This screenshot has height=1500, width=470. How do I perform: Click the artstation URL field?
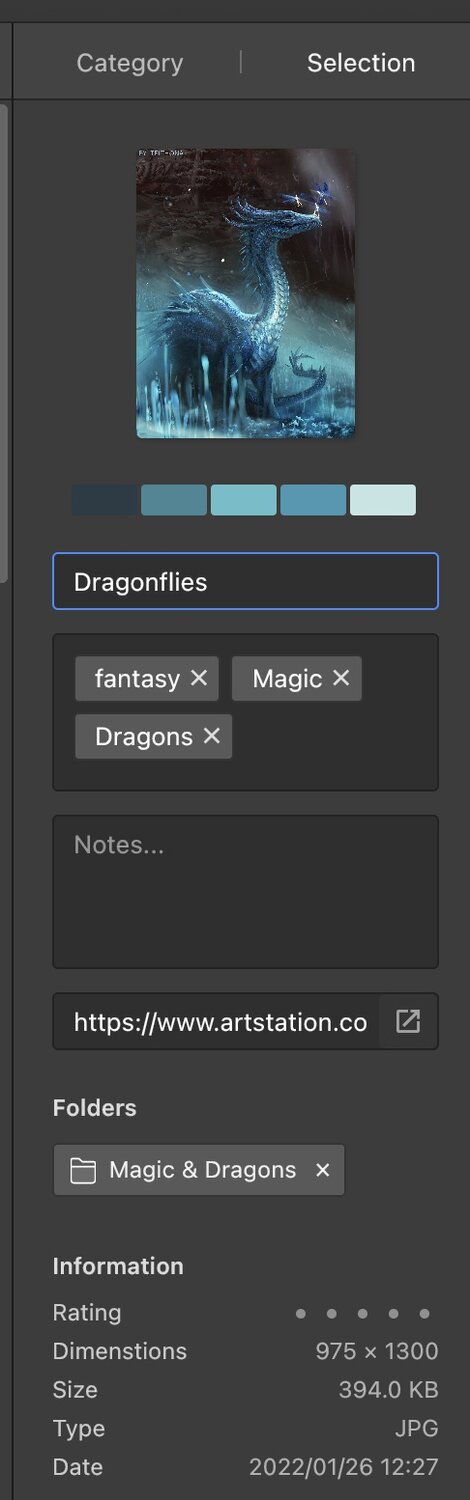point(216,1021)
